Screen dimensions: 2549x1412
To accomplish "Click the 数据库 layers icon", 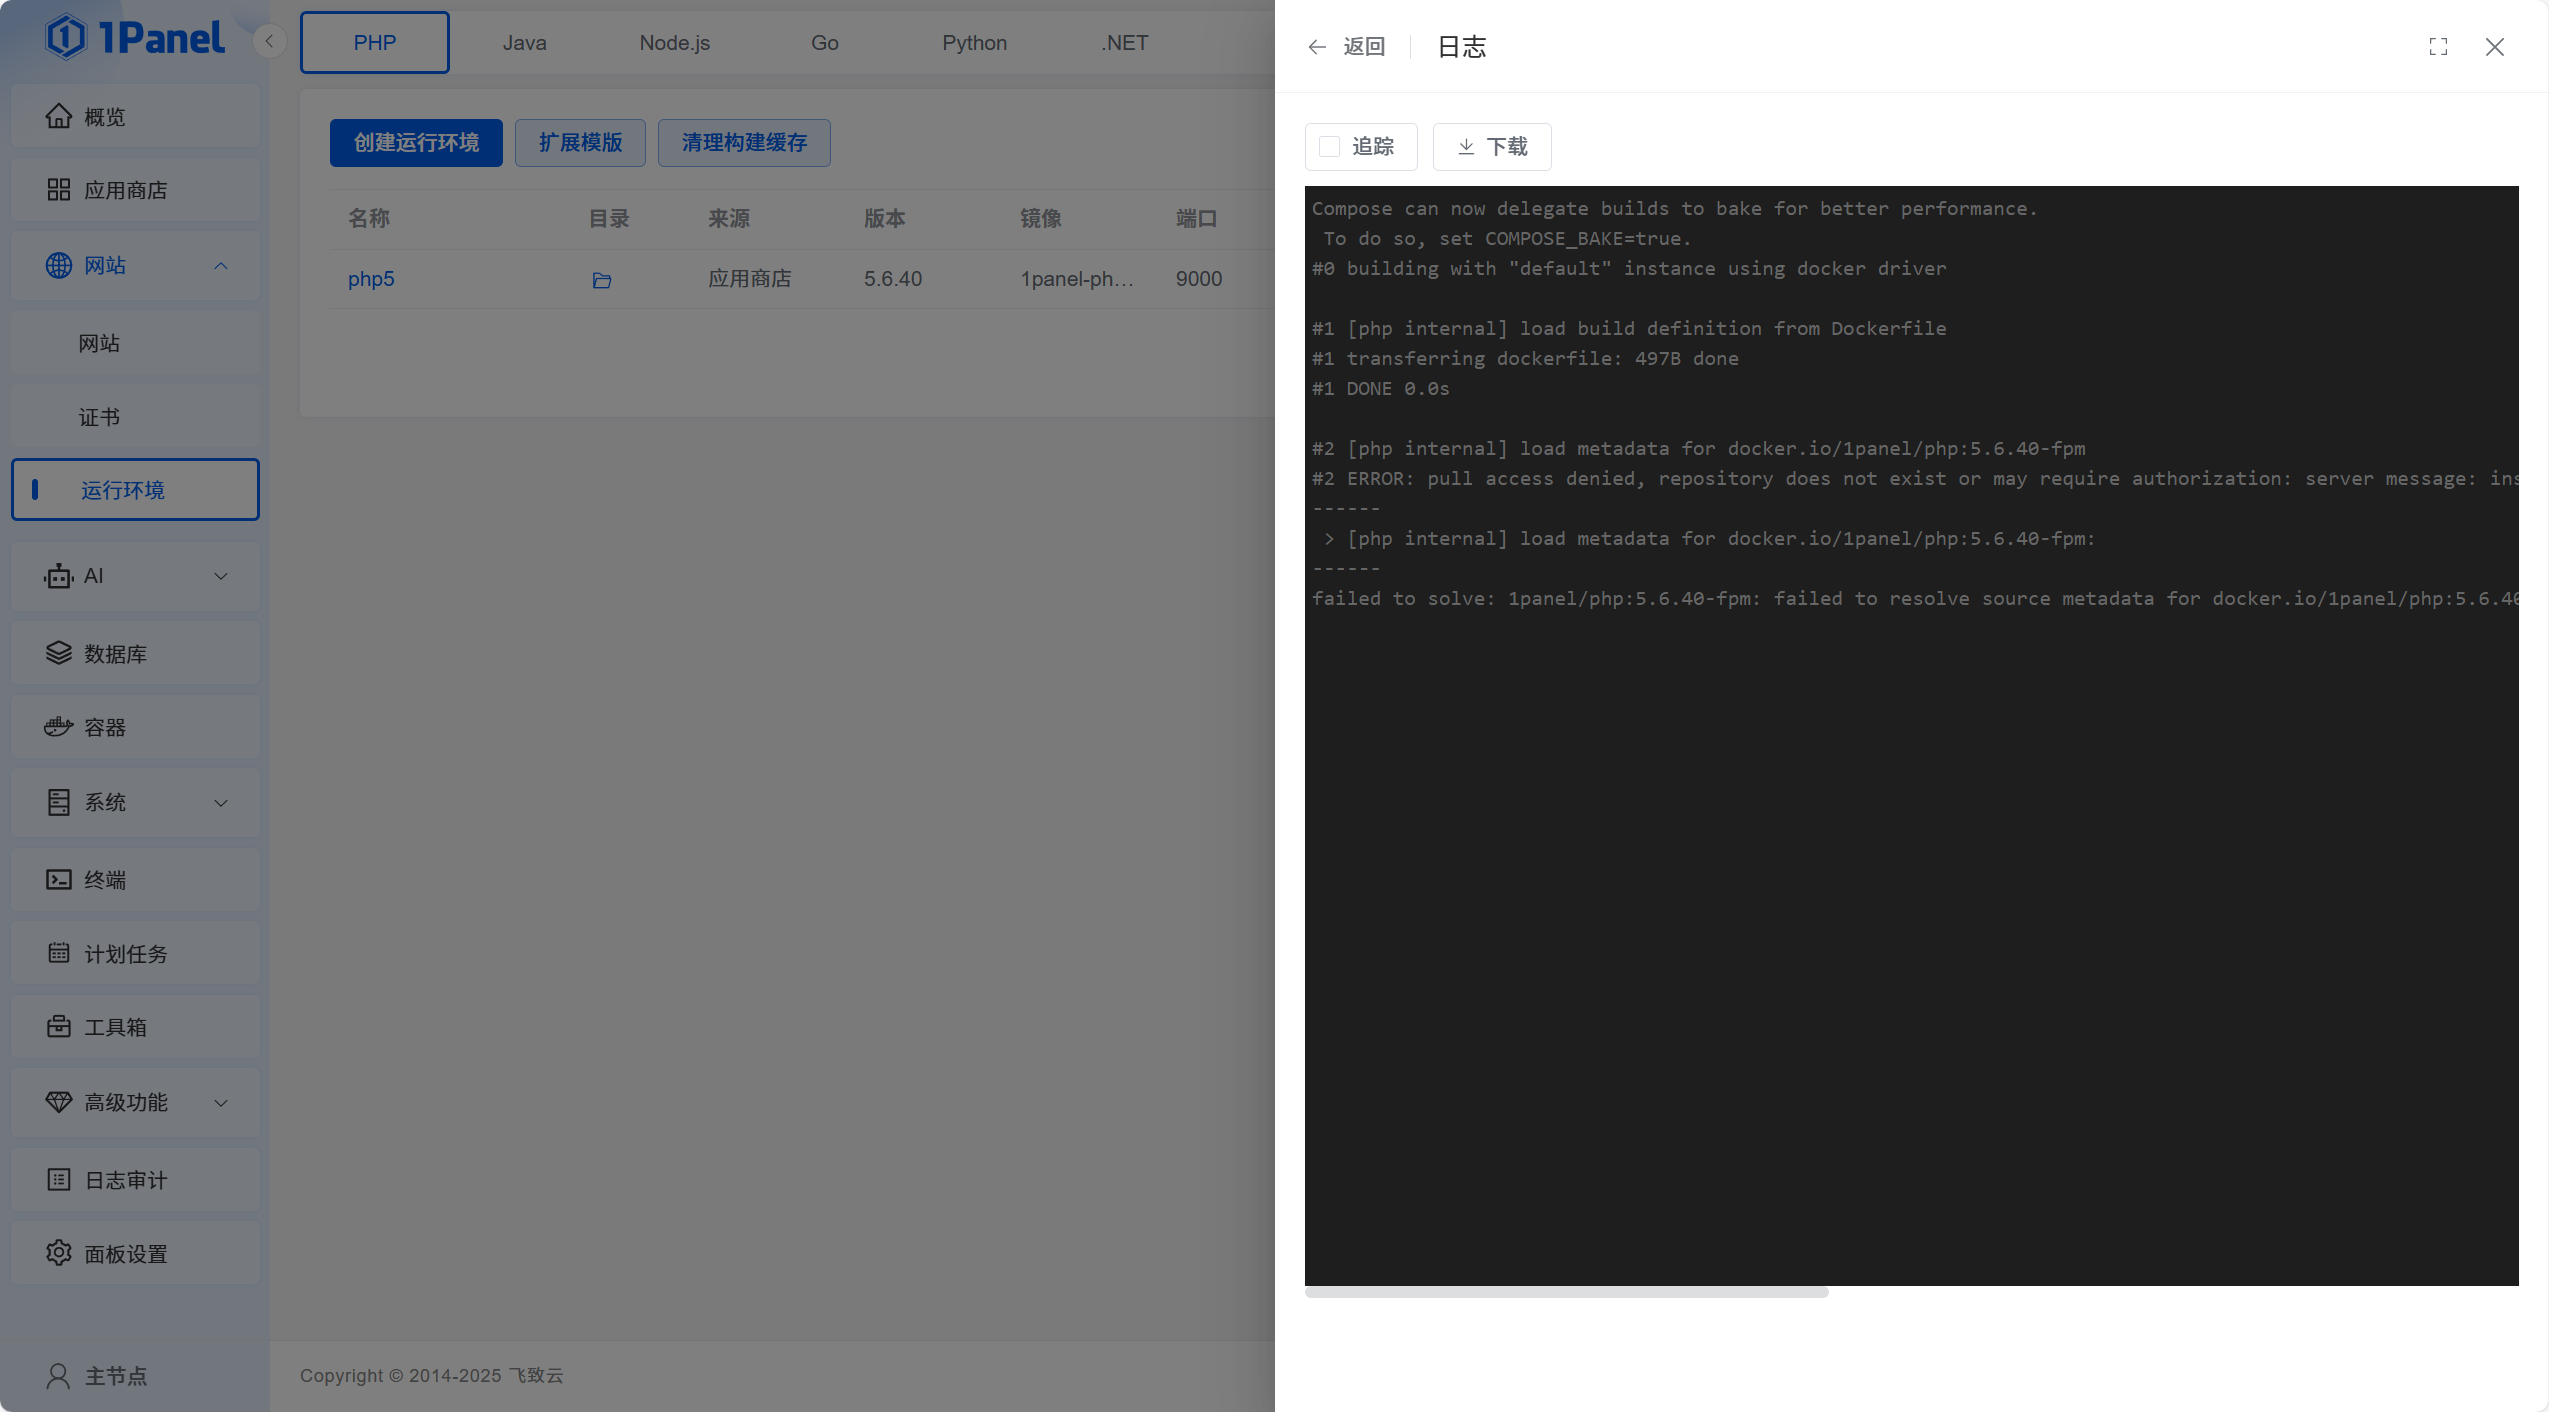I will pyautogui.click(x=59, y=653).
